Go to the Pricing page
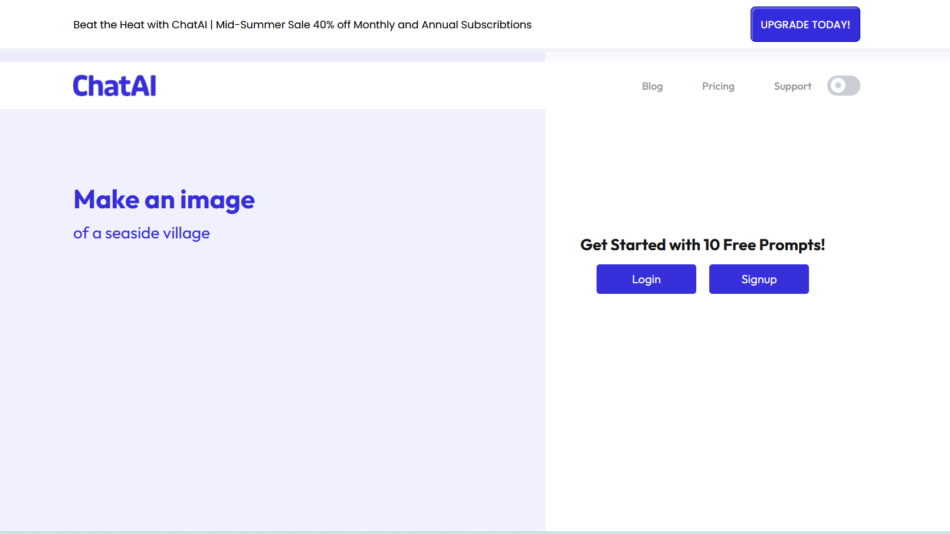Image resolution: width=950 pixels, height=534 pixels. click(718, 86)
